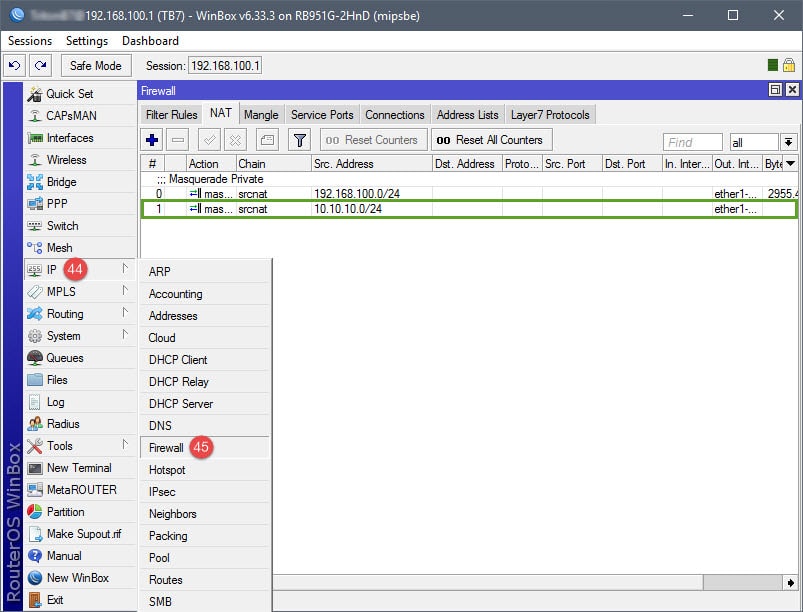The height and width of the screenshot is (612, 803).
Task: Click the padlock icon in session bar
Action: coord(789,65)
